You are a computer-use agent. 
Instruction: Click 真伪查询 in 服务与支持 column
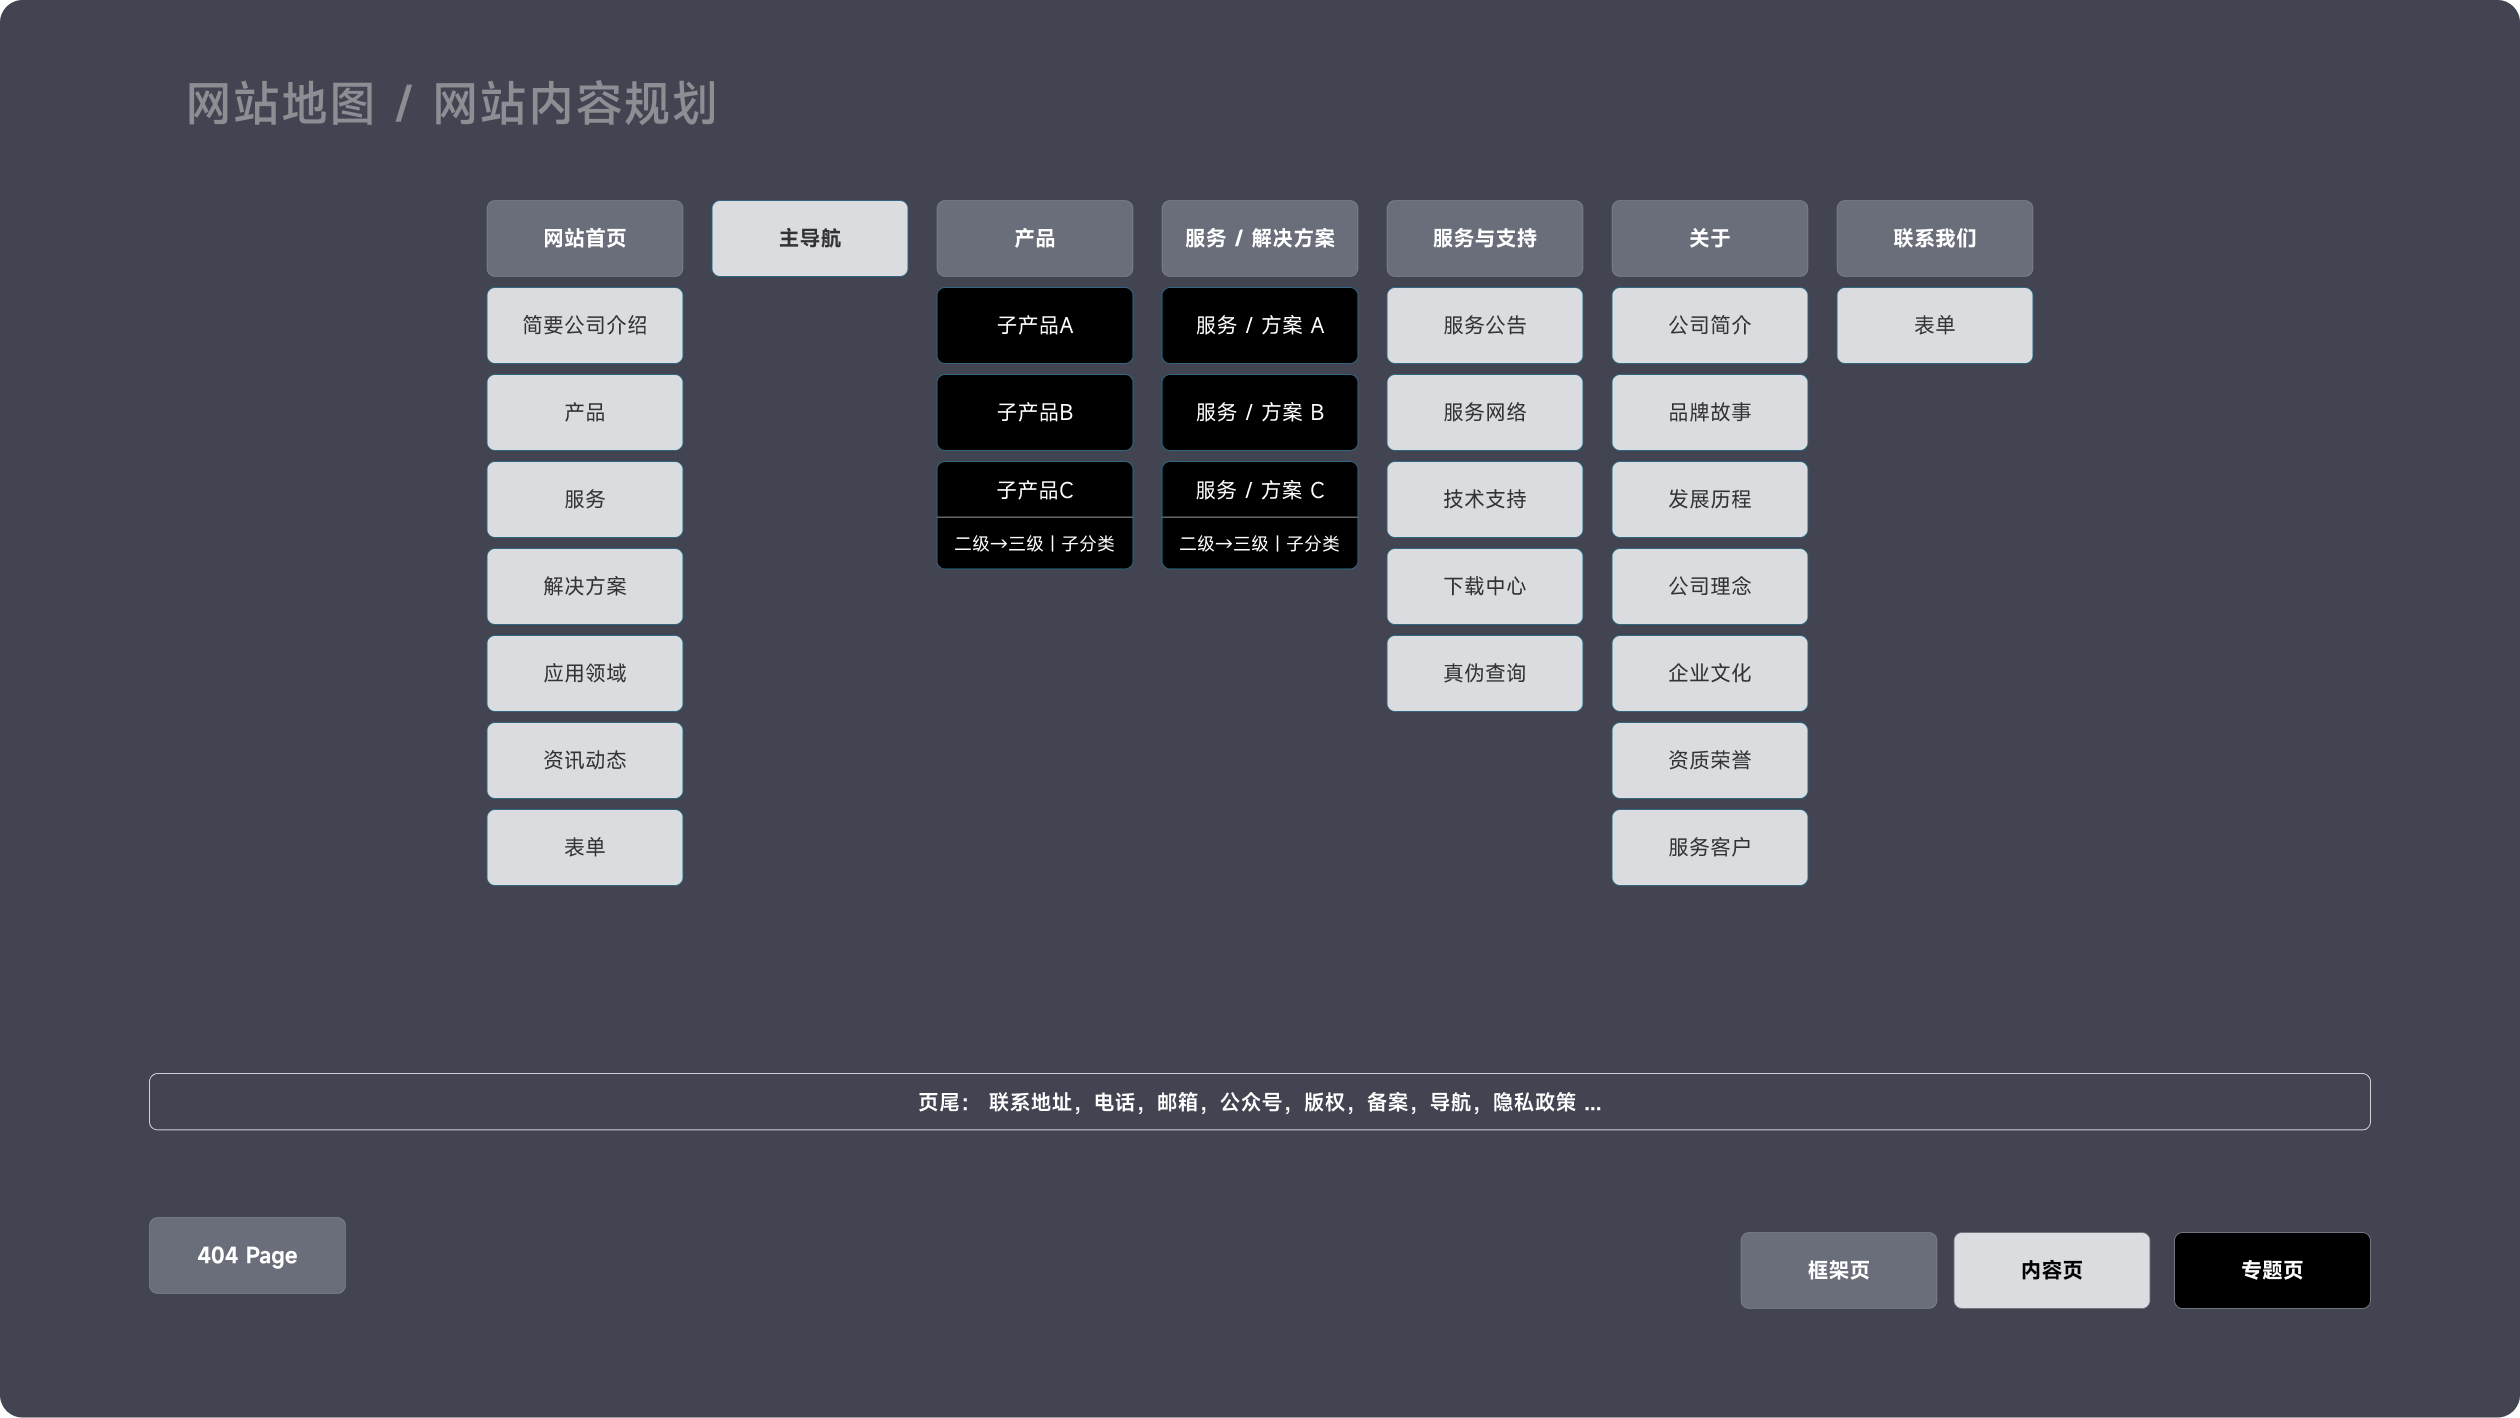coord(1484,673)
